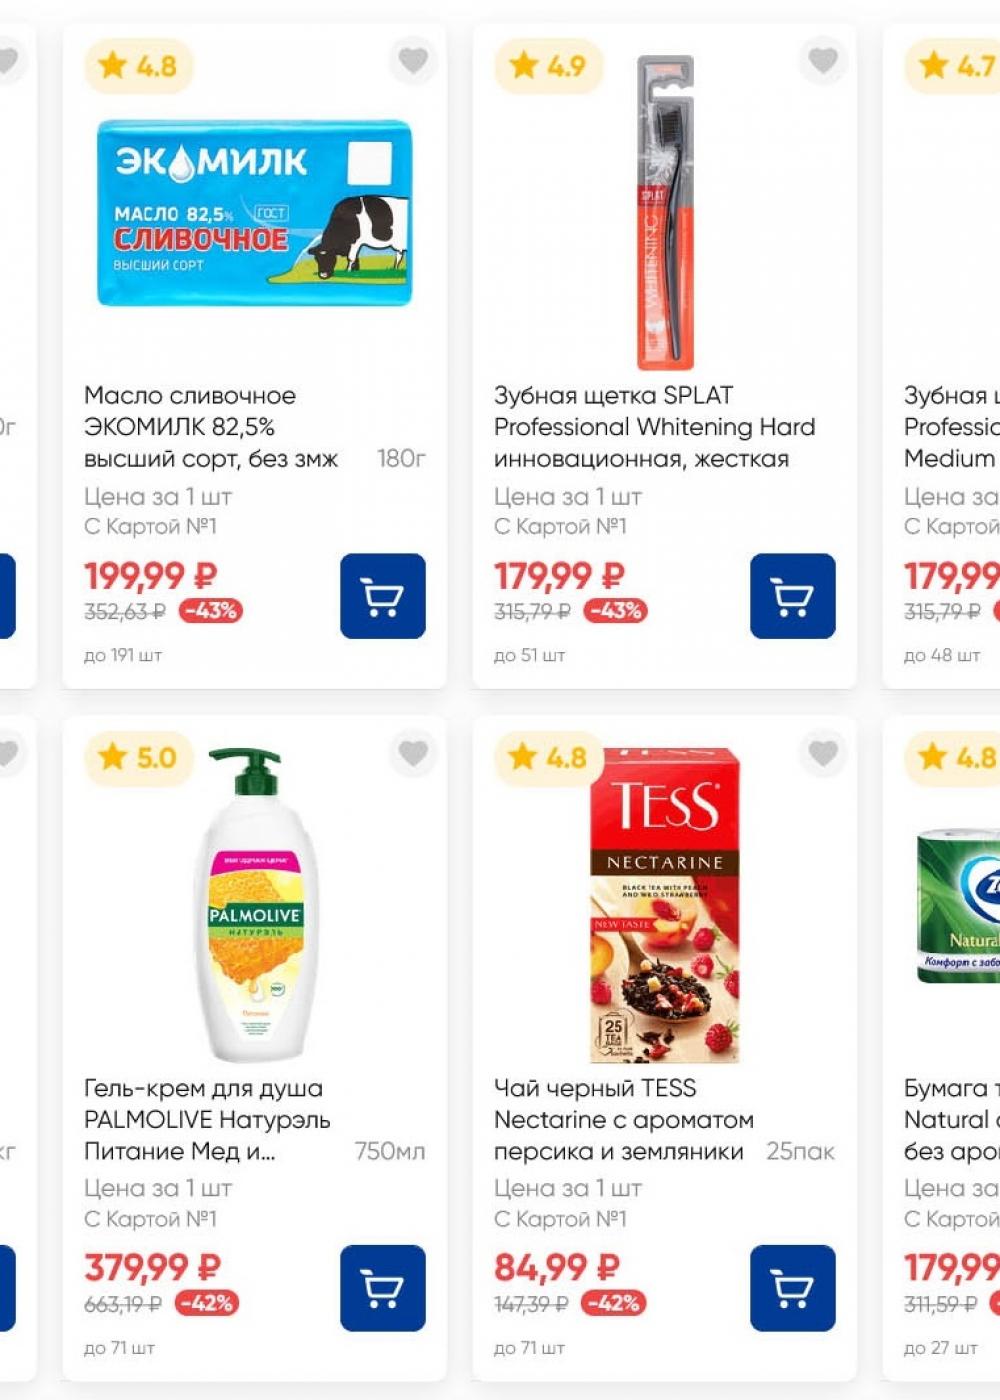Add SPLAT Whitening Hard toothbrush to cart
The height and width of the screenshot is (1400, 1000).
[792, 596]
